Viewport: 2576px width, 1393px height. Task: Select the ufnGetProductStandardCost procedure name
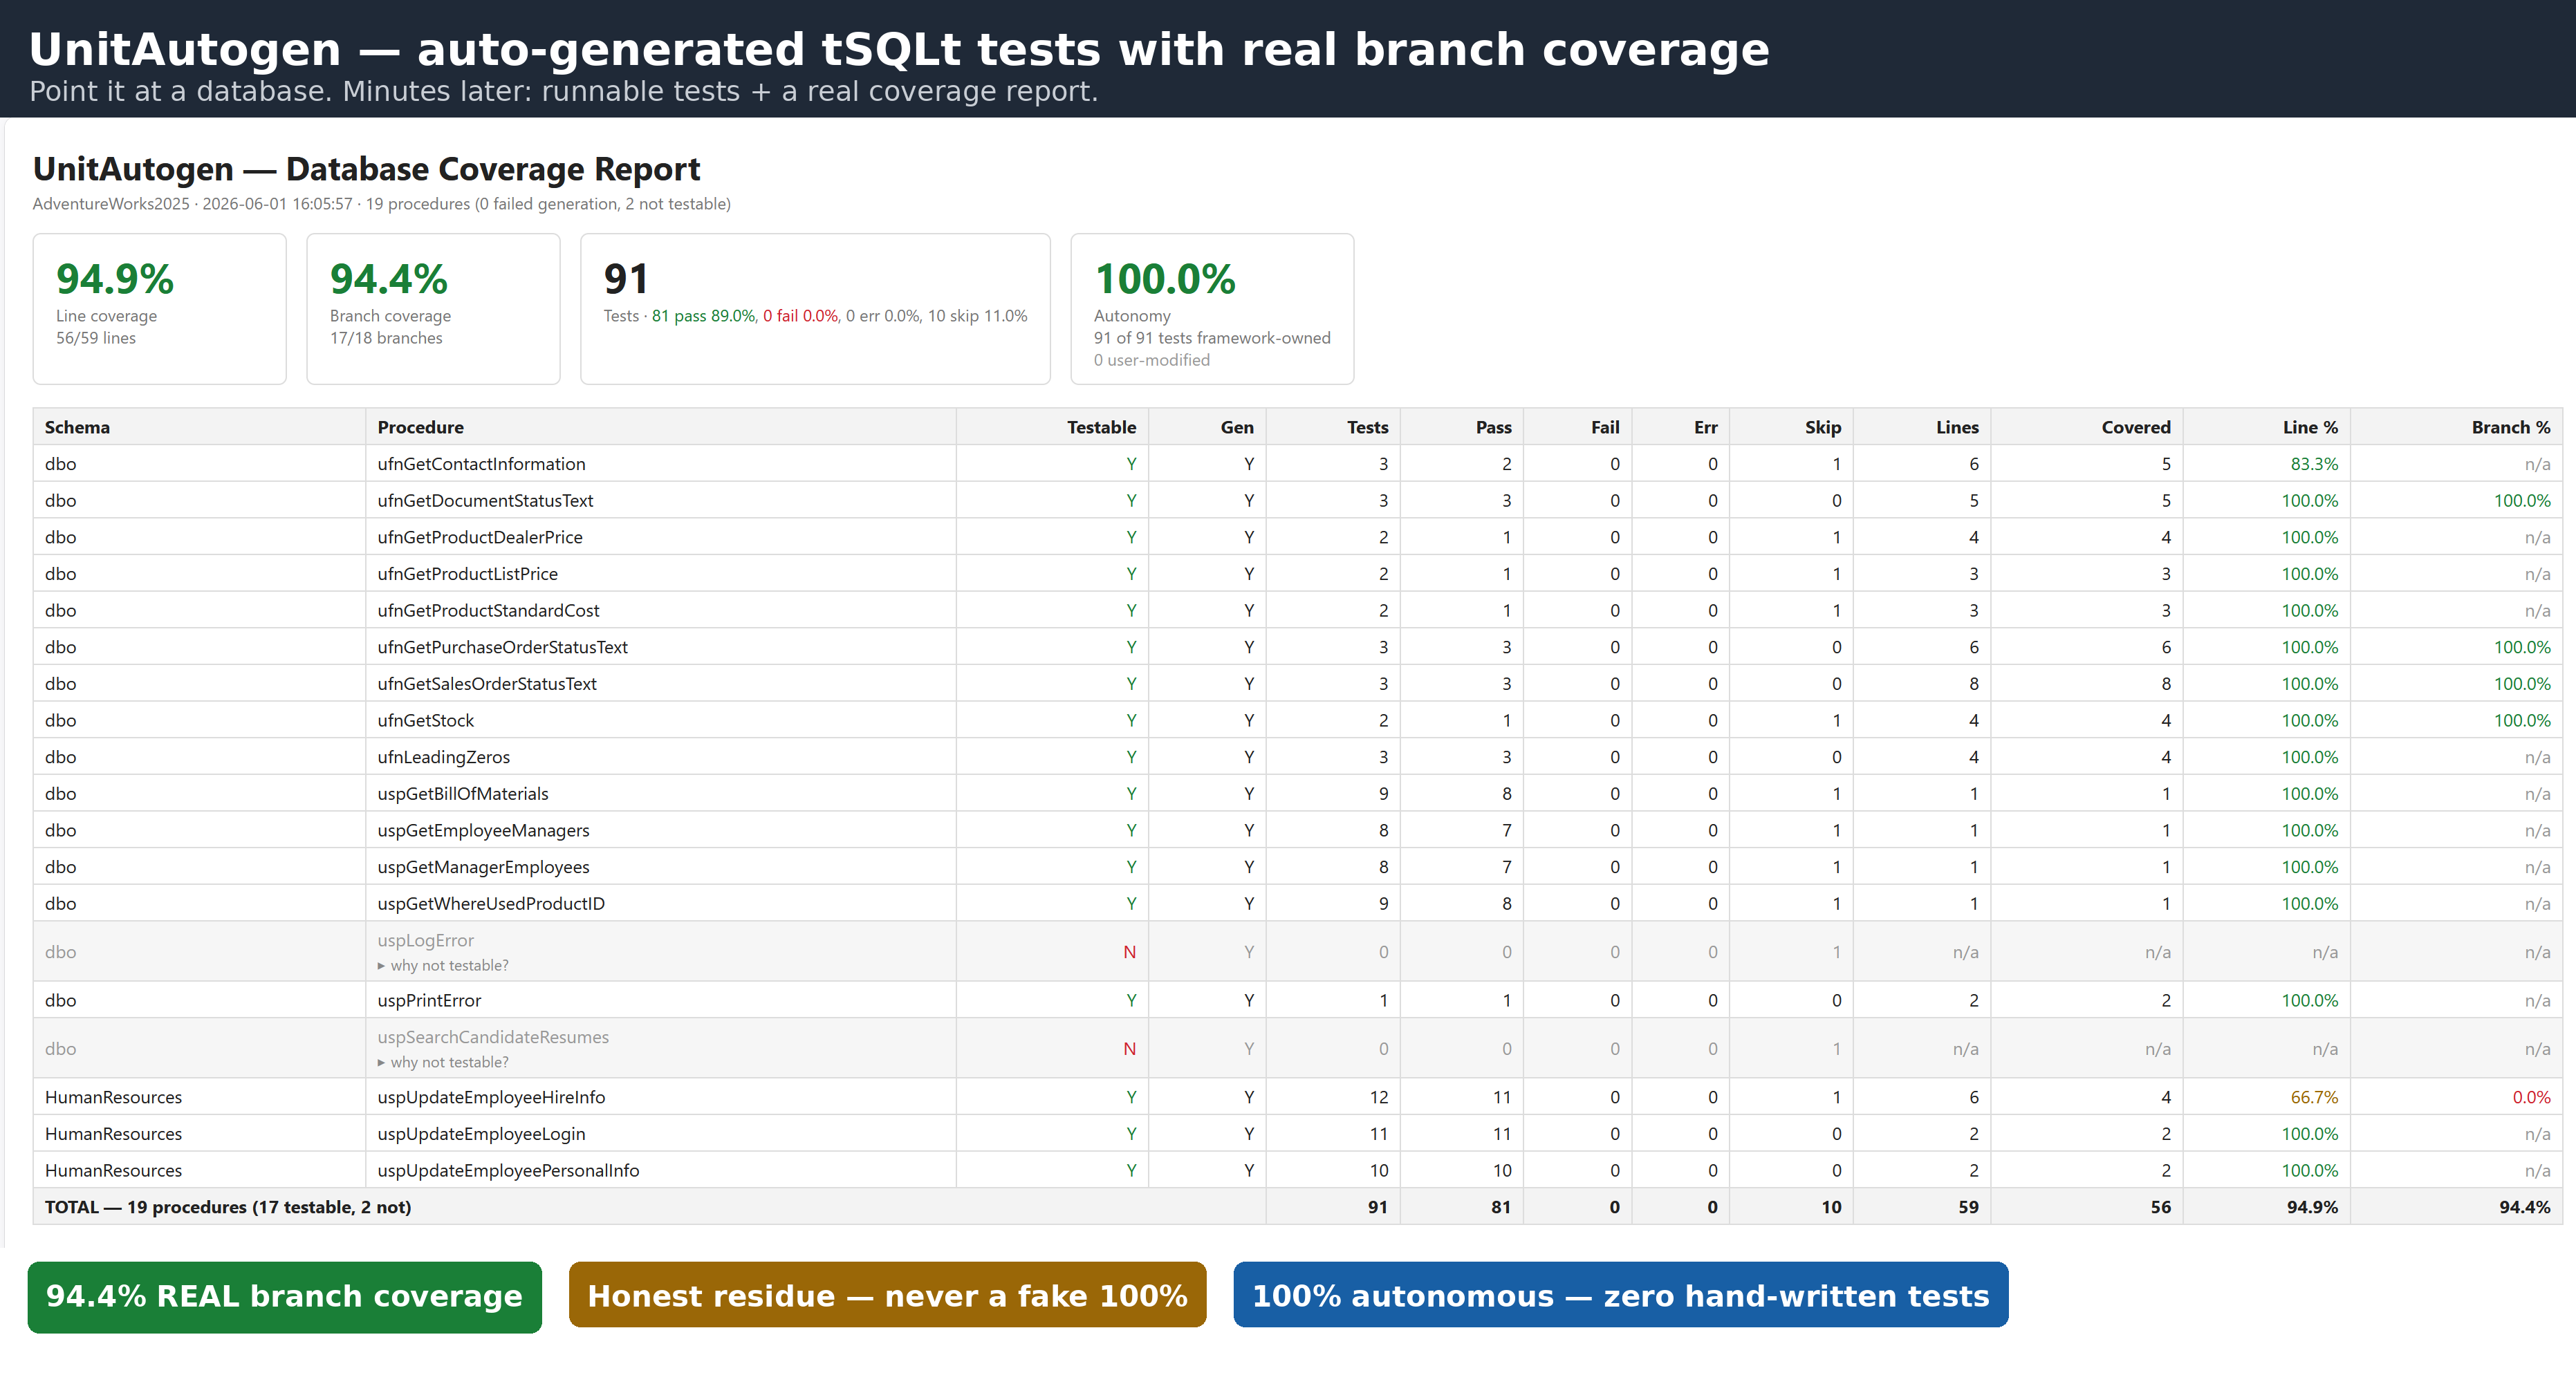pyautogui.click(x=488, y=611)
